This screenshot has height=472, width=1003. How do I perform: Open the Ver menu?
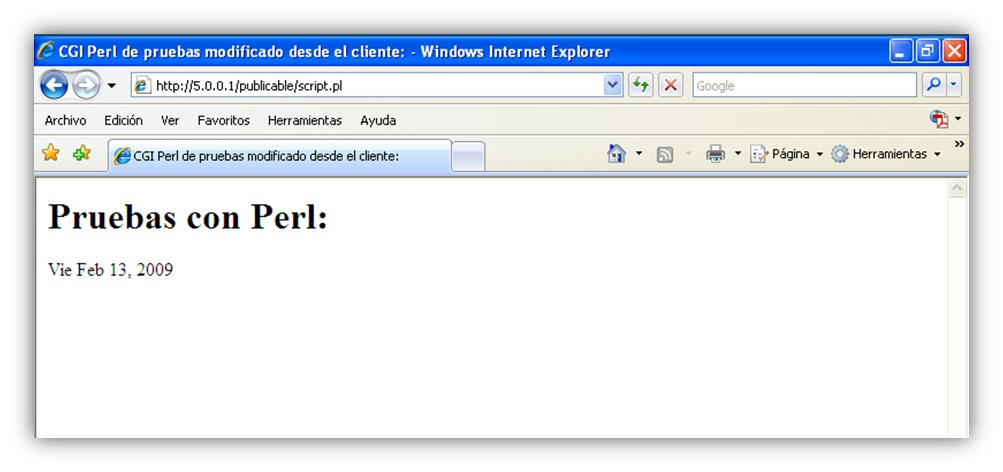170,120
